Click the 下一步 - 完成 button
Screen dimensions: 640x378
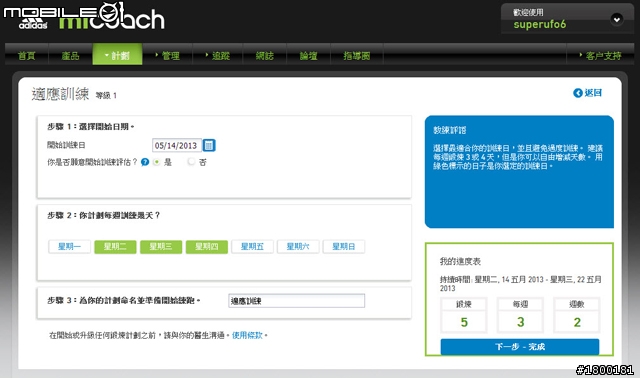[520, 347]
